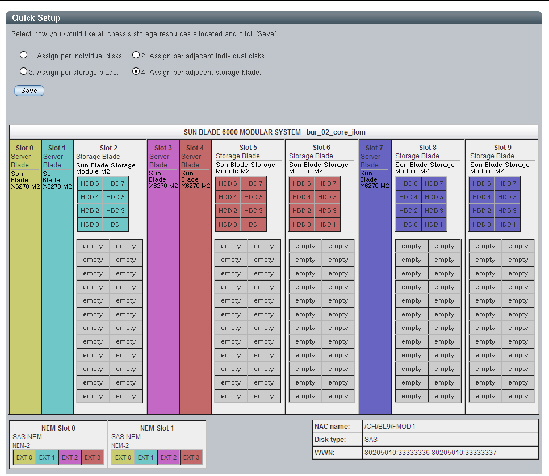Click the Save button
This screenshot has width=549, height=476.
coord(29,91)
